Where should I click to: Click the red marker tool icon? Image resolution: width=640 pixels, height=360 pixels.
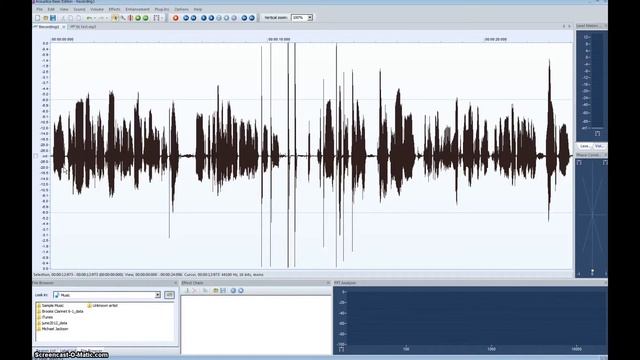pos(130,18)
